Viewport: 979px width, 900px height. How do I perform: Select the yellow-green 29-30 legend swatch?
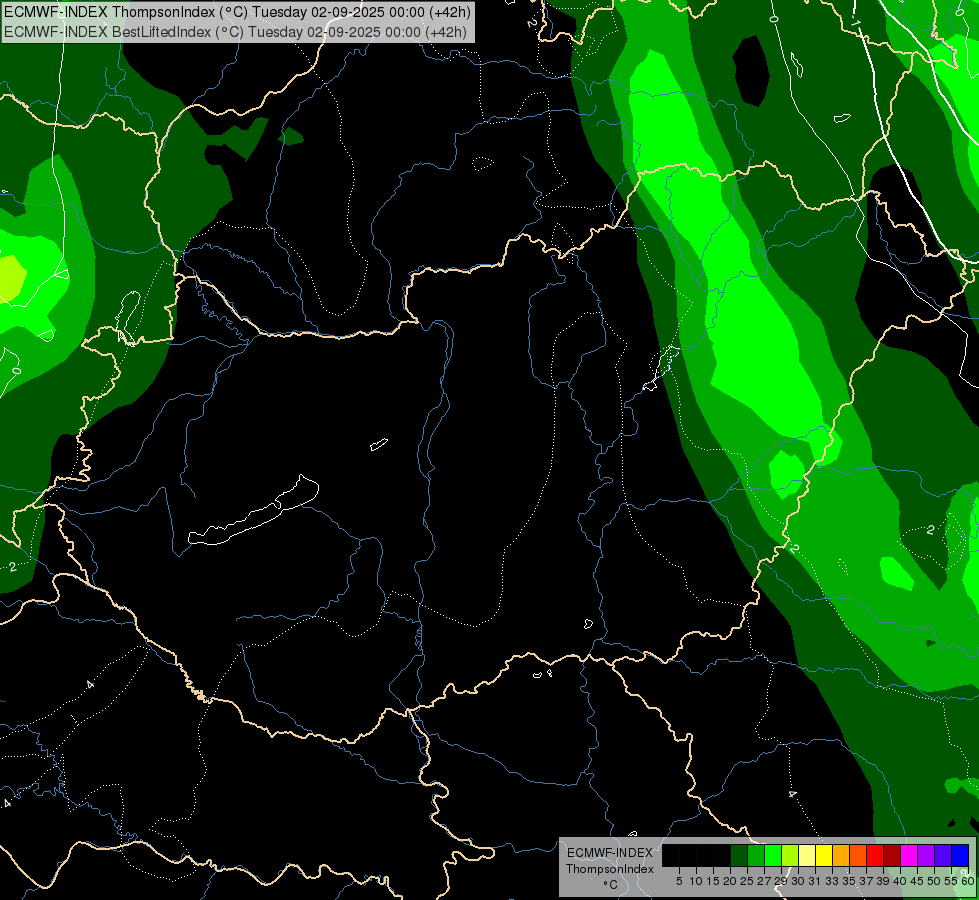pos(790,855)
